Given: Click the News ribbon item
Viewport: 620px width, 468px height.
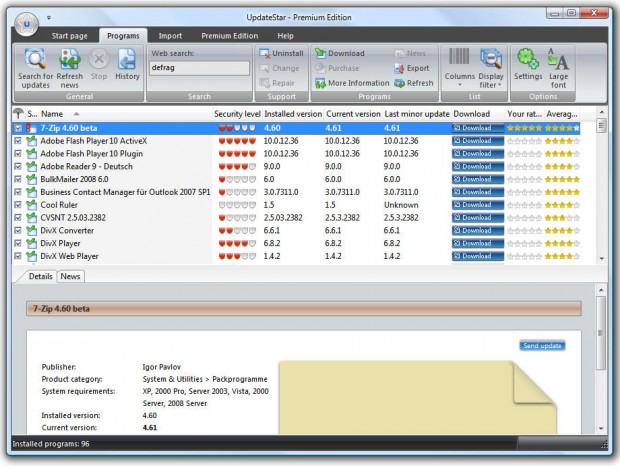Looking at the screenshot, I should pos(410,53).
